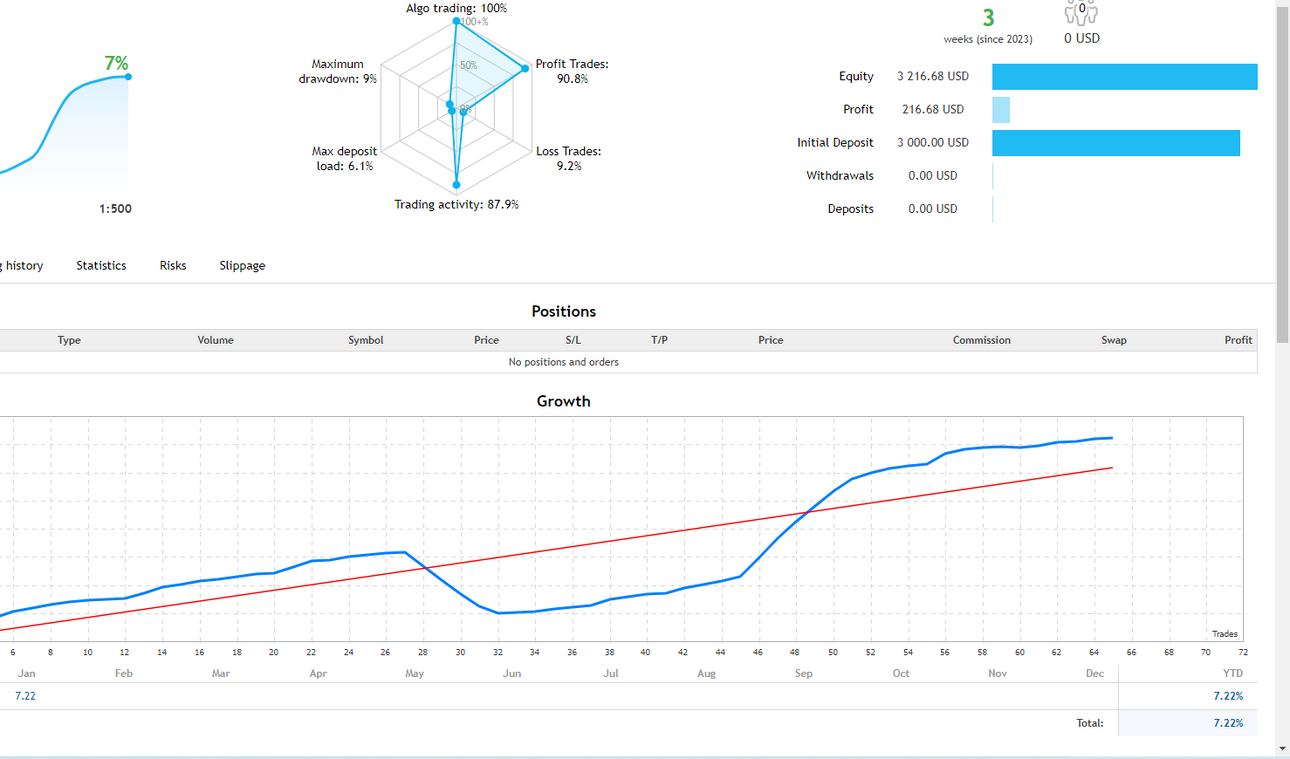This screenshot has width=1290, height=759.
Task: Click the Commission column header
Action: tap(982, 340)
